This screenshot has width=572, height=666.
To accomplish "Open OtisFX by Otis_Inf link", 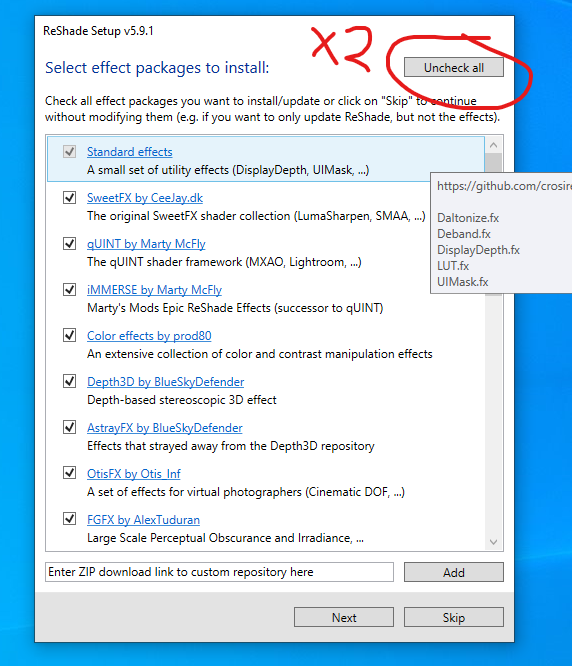I will click(x=134, y=474).
